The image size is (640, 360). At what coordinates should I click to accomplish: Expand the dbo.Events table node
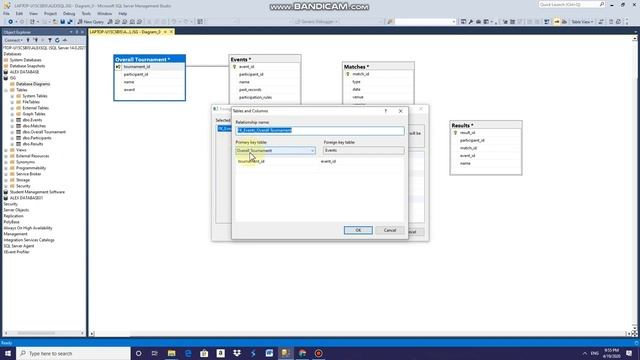tap(12, 120)
